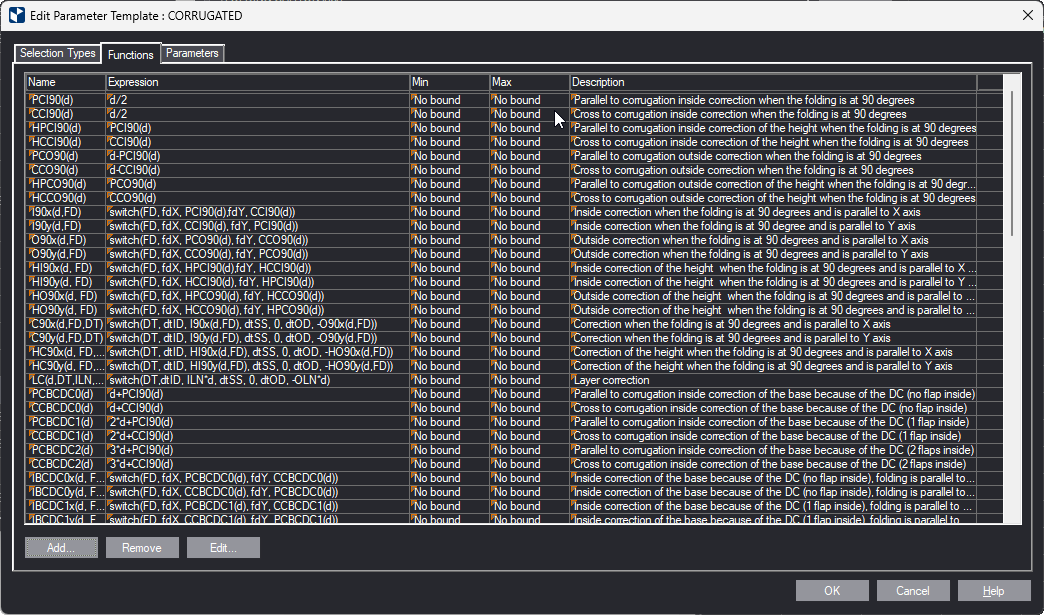This screenshot has width=1044, height=615.
Task: Close the Edit Parameter Template dialog
Action: click(x=1027, y=15)
